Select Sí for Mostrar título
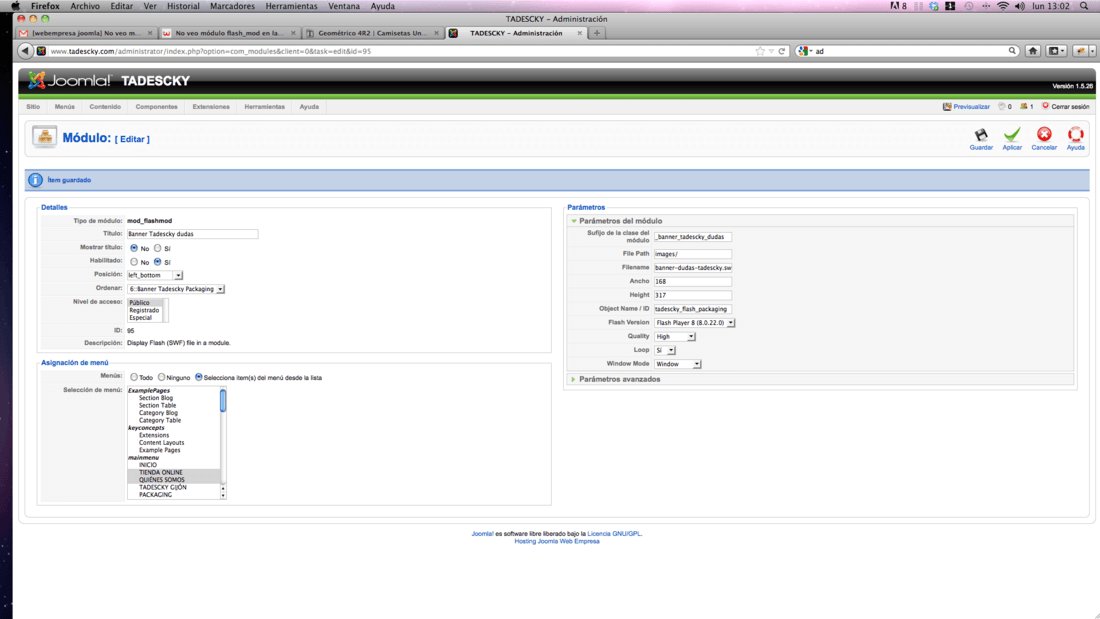Image resolution: width=1100 pixels, height=619 pixels. [158, 248]
